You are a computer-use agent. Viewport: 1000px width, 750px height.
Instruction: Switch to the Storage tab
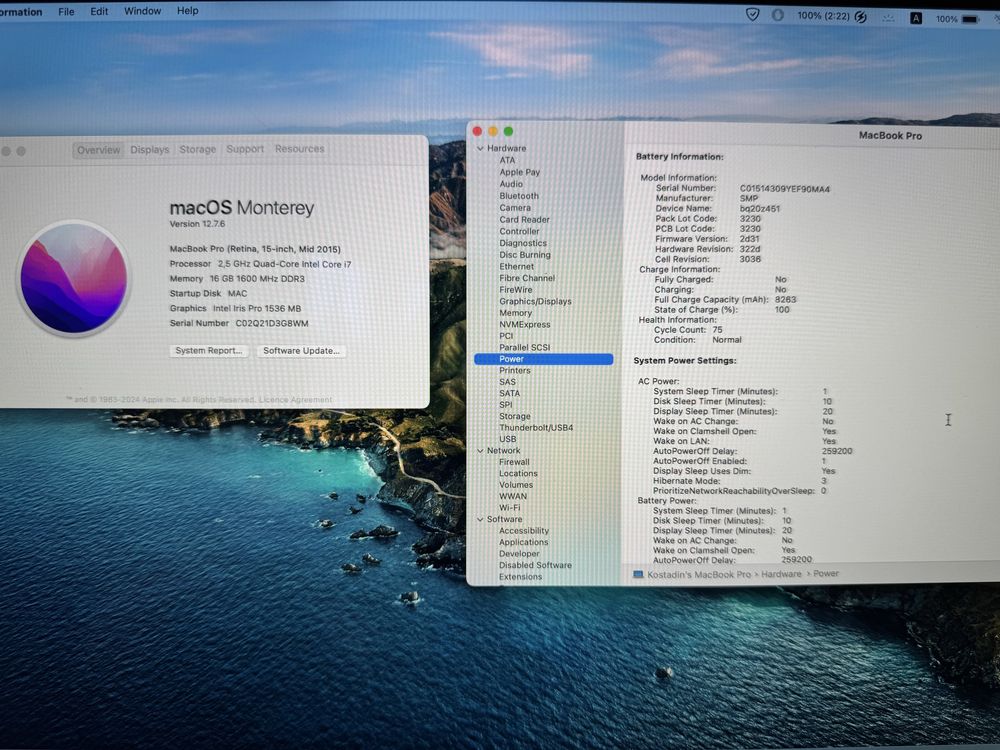pos(198,149)
